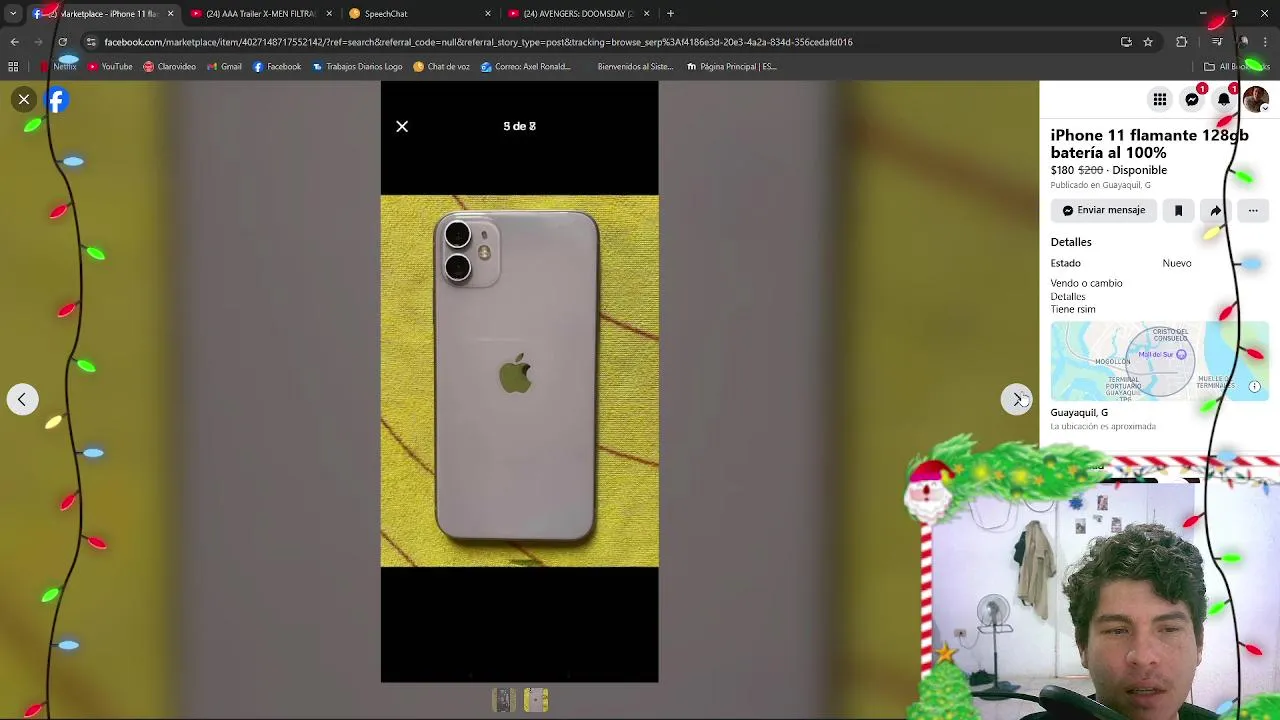Close the SpeechChat tab
The image size is (1280, 720).
[488, 14]
